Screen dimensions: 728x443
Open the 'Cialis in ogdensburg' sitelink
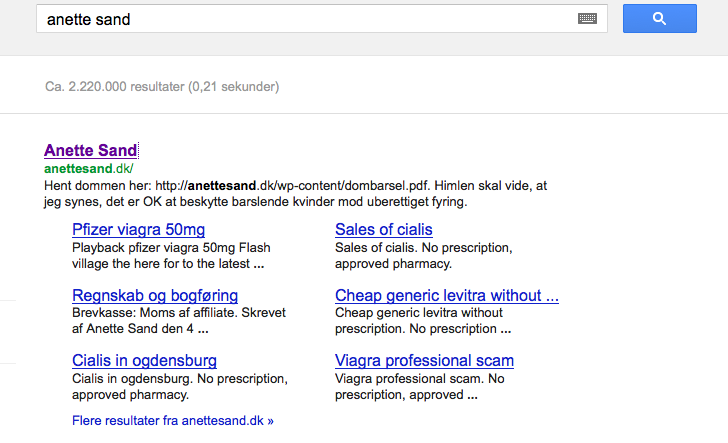point(144,360)
